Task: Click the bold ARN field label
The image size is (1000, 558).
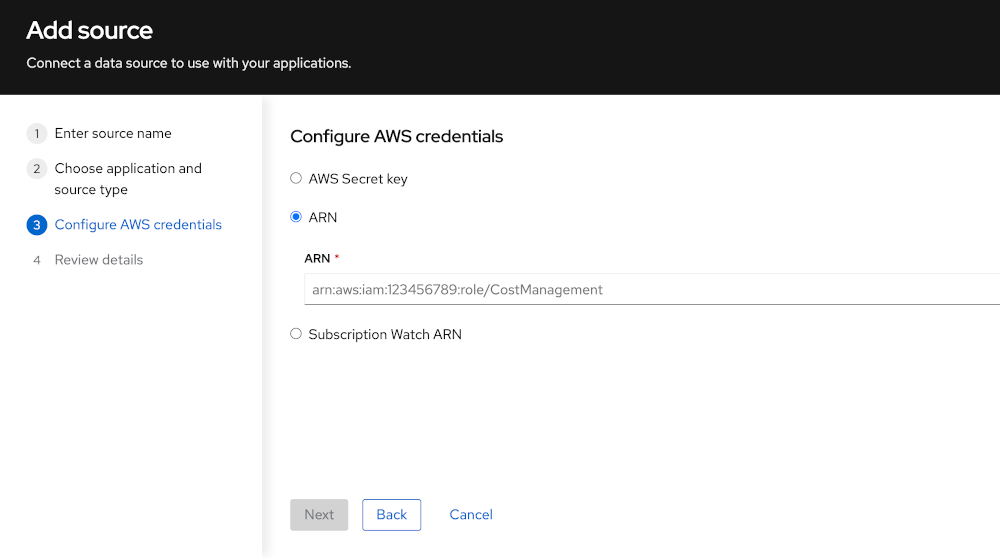Action: [x=317, y=258]
